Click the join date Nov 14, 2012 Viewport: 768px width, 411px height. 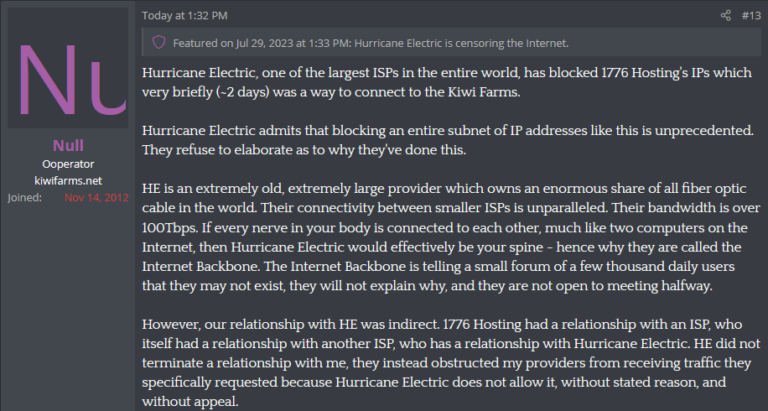pyautogui.click(x=96, y=197)
